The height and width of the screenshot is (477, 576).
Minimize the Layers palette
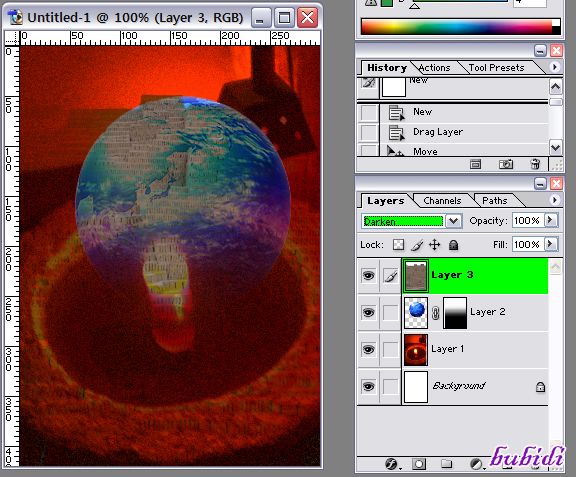[x=540, y=183]
